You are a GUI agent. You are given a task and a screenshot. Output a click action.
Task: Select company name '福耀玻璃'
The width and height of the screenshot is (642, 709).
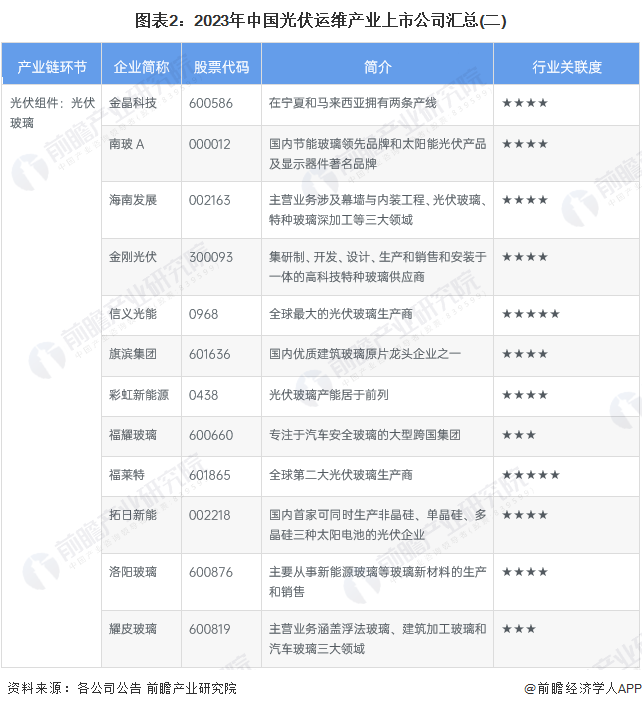pos(132,435)
